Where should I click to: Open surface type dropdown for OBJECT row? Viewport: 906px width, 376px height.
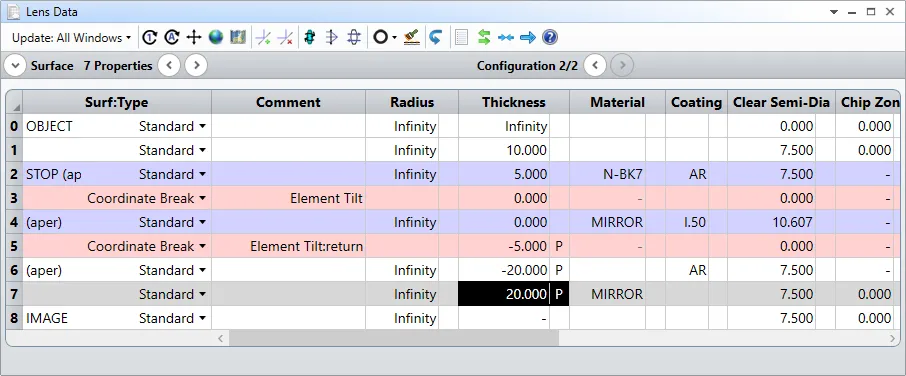pos(202,126)
